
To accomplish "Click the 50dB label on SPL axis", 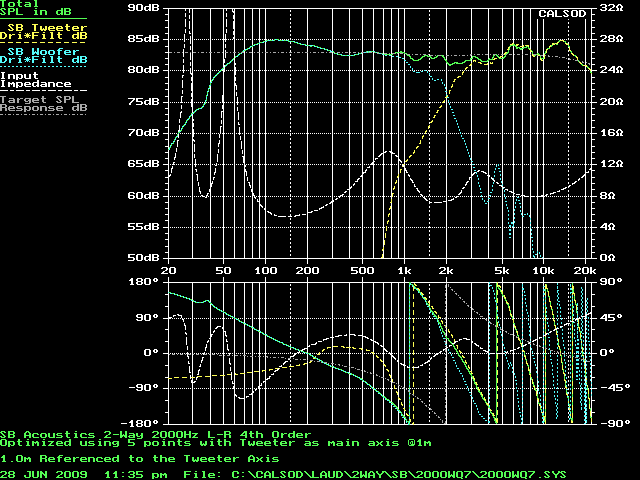I will tap(143, 258).
